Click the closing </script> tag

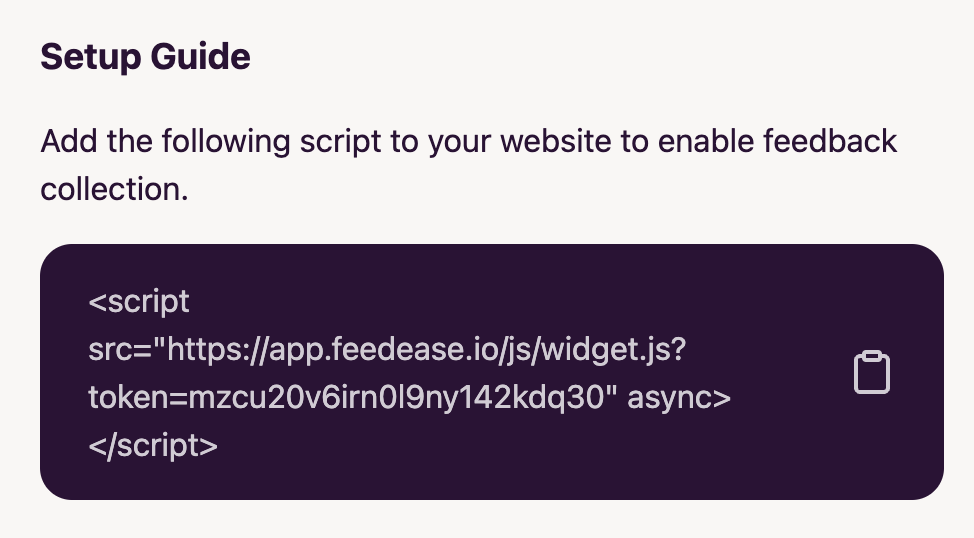[x=153, y=445]
